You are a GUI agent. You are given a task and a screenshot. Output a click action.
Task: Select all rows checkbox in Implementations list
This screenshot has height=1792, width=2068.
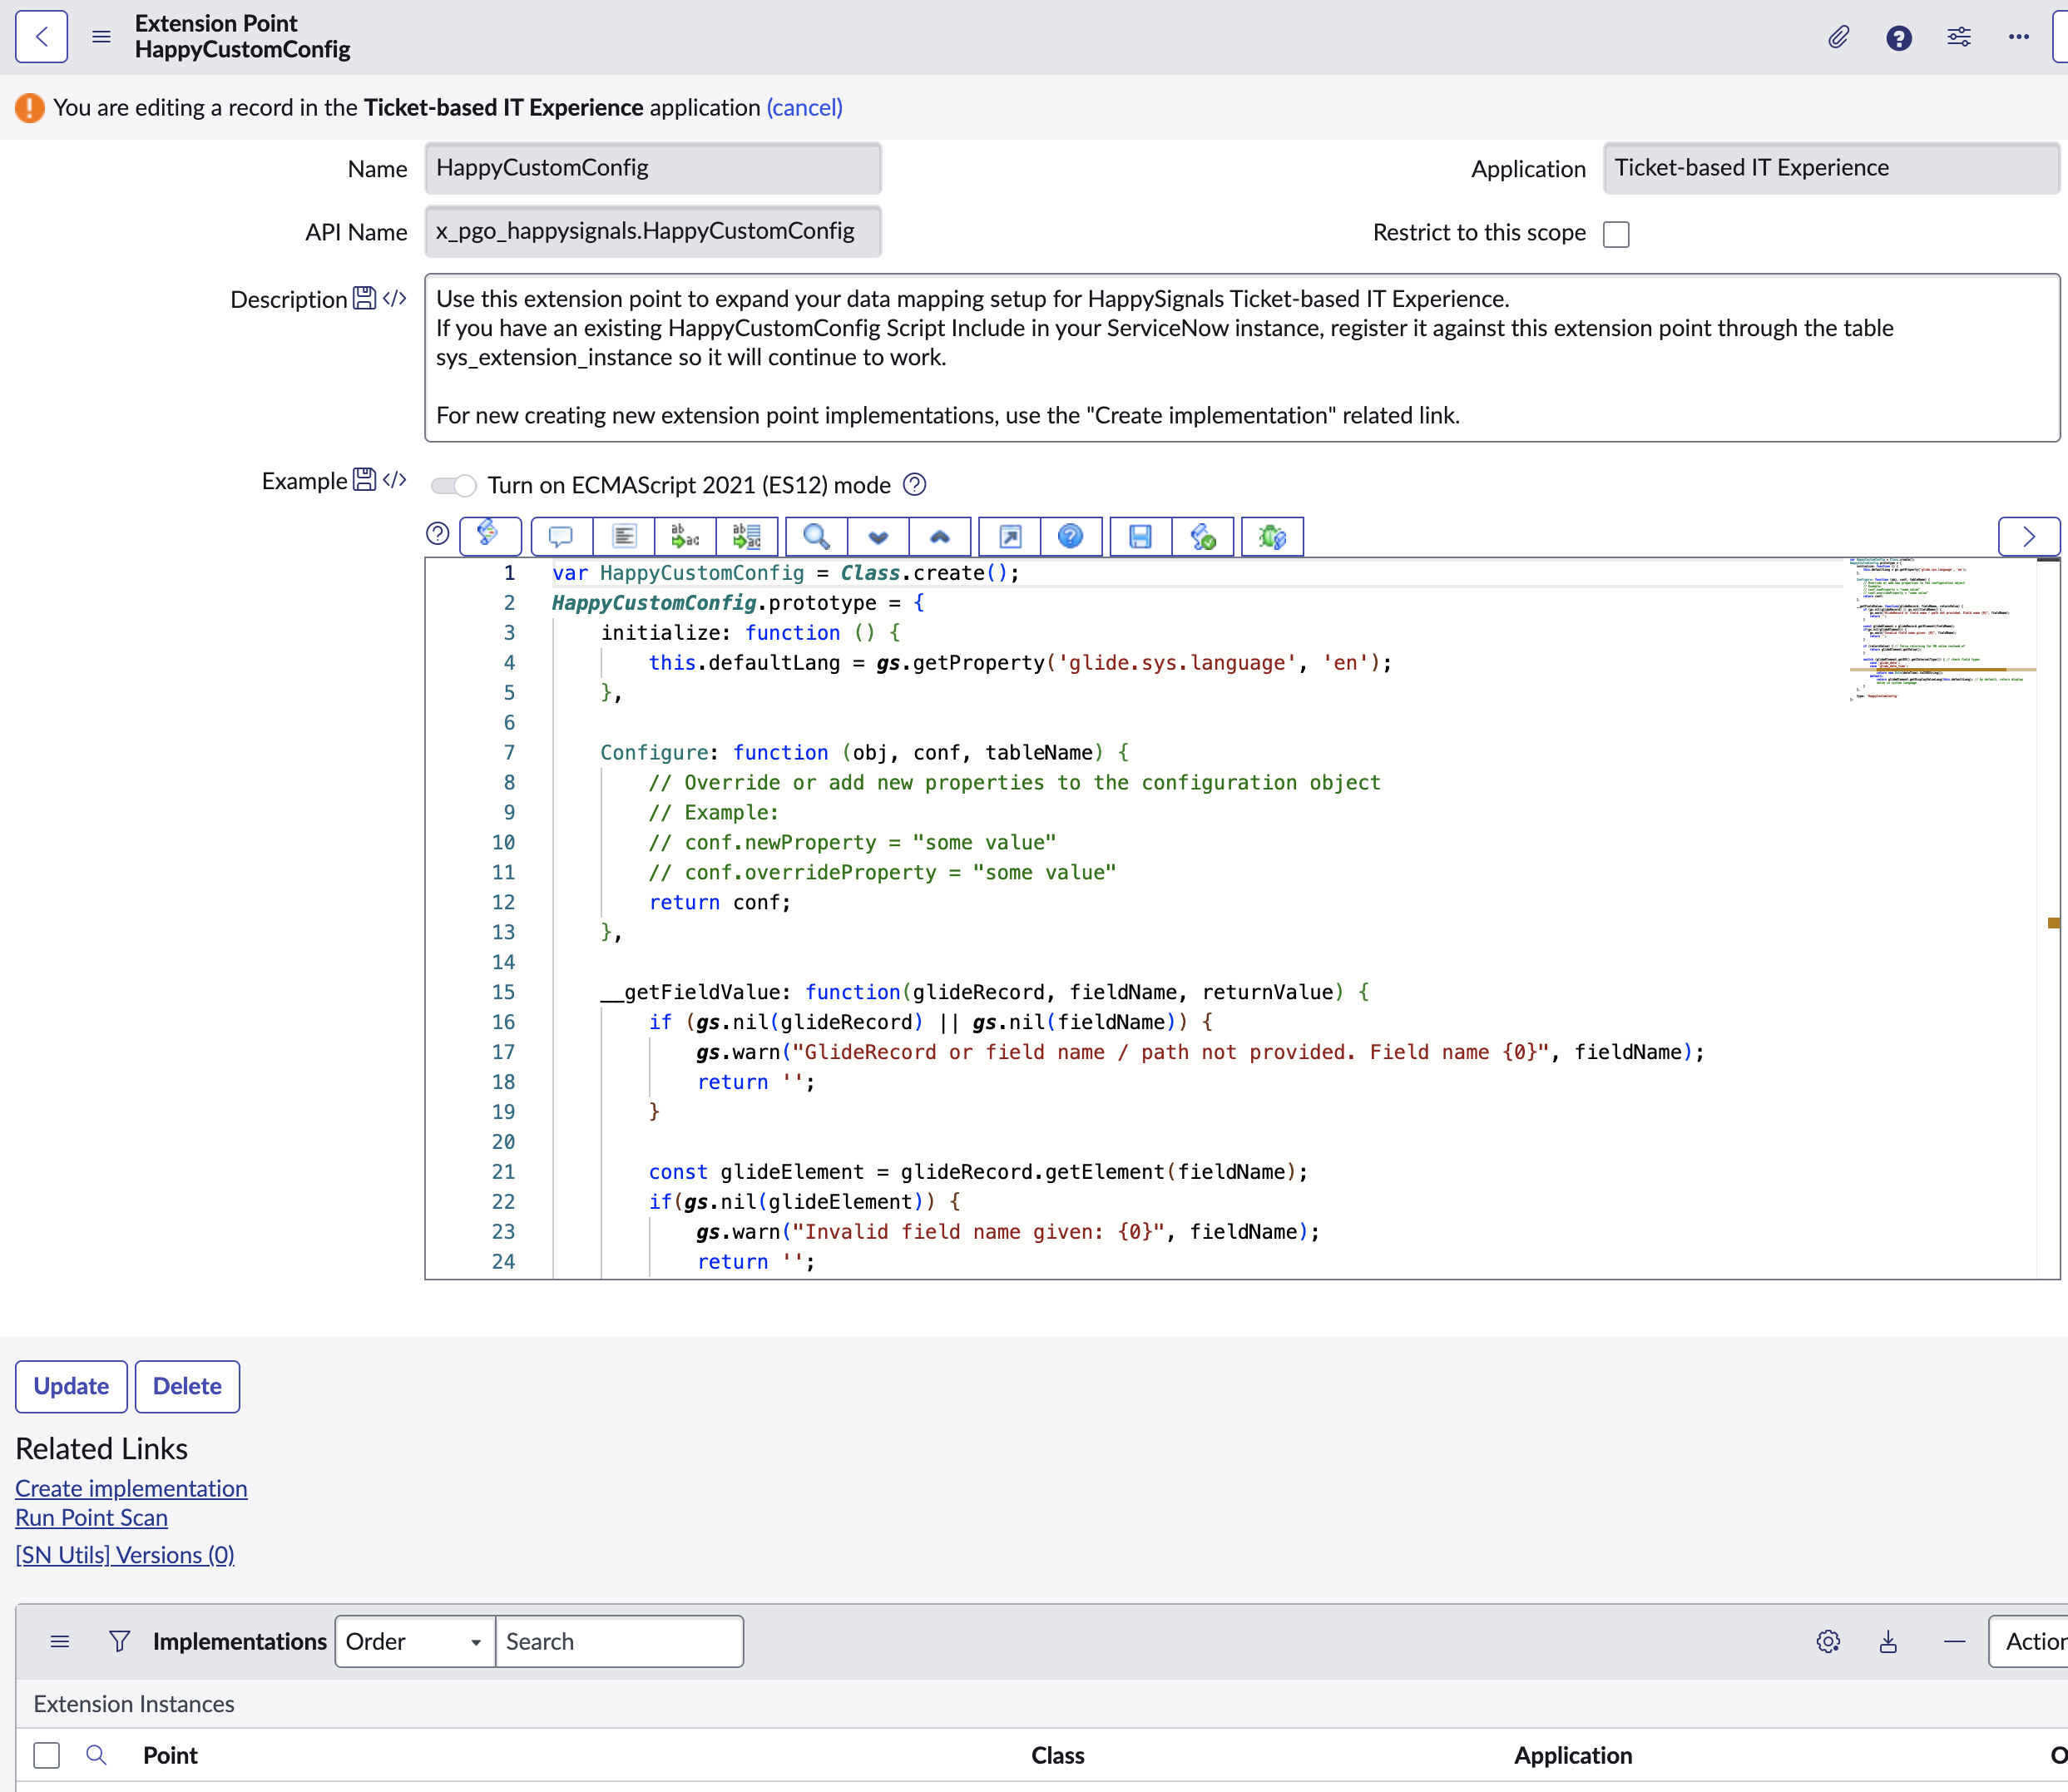pos(47,1755)
